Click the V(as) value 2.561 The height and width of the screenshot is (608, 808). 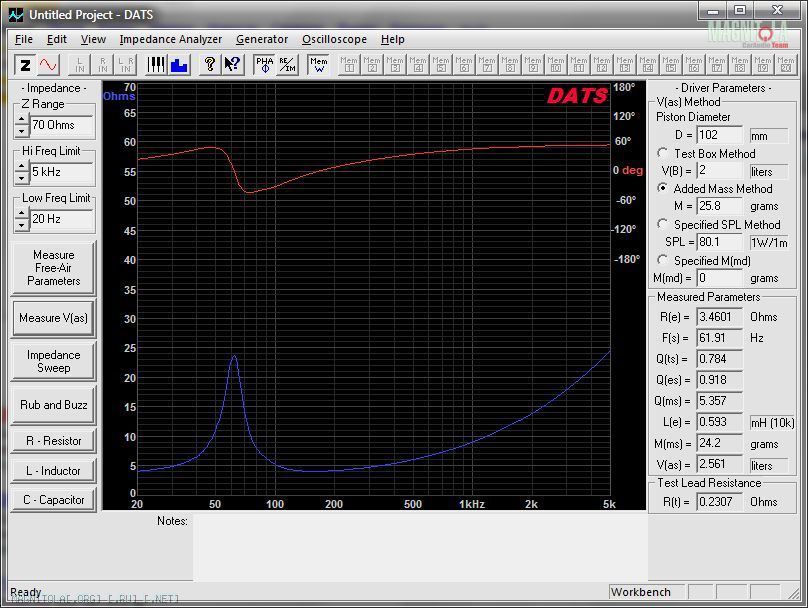(x=719, y=464)
